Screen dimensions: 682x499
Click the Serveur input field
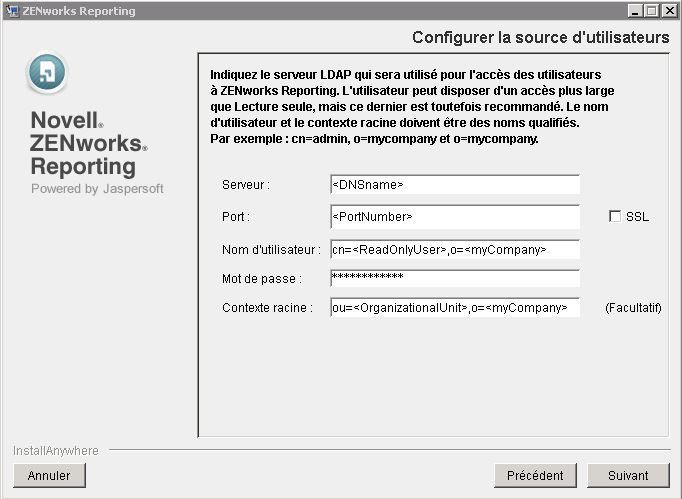pyautogui.click(x=454, y=184)
